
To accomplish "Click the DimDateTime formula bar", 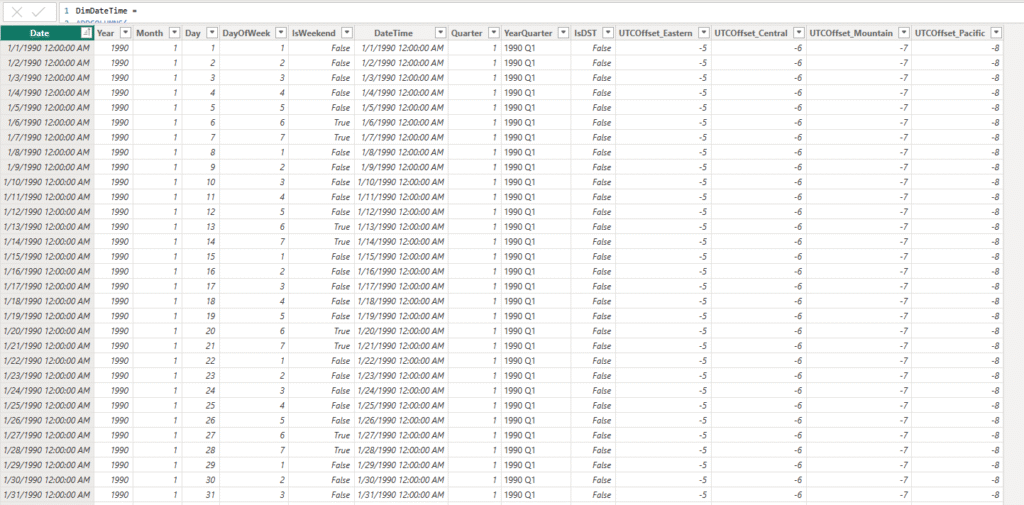I will coord(541,12).
